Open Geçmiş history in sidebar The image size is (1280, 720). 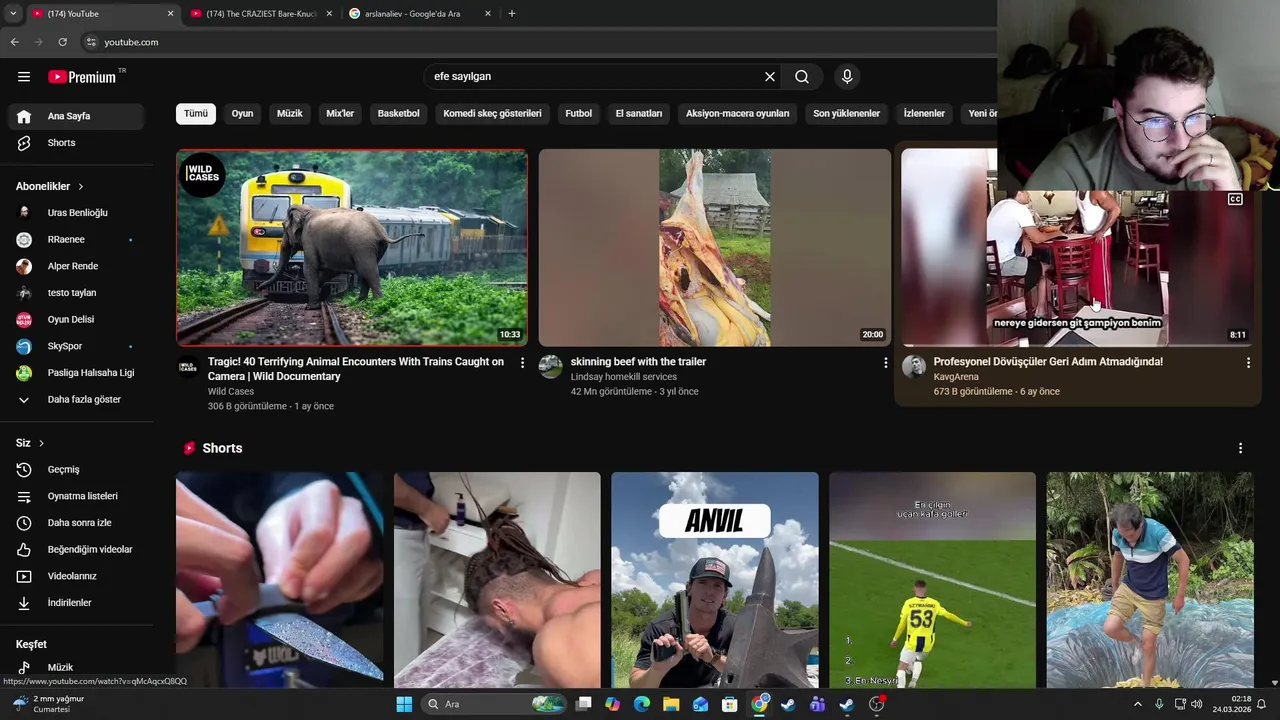tap(76, 470)
